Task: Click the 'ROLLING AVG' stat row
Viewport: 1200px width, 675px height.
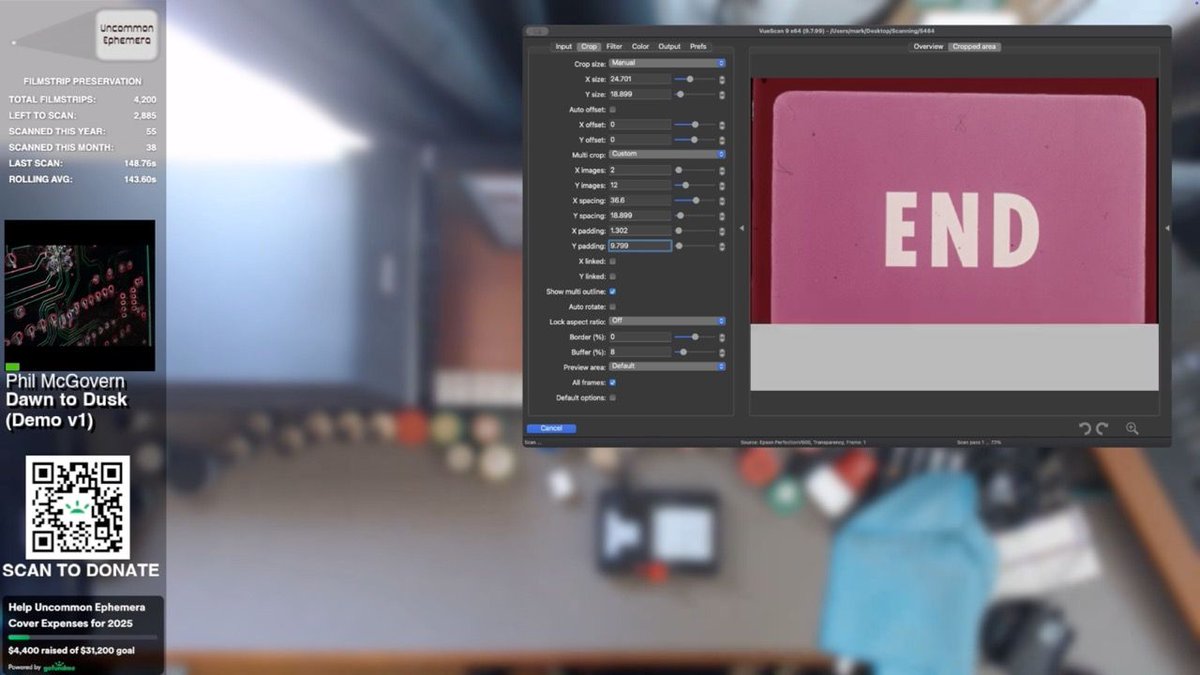Action: tap(82, 179)
